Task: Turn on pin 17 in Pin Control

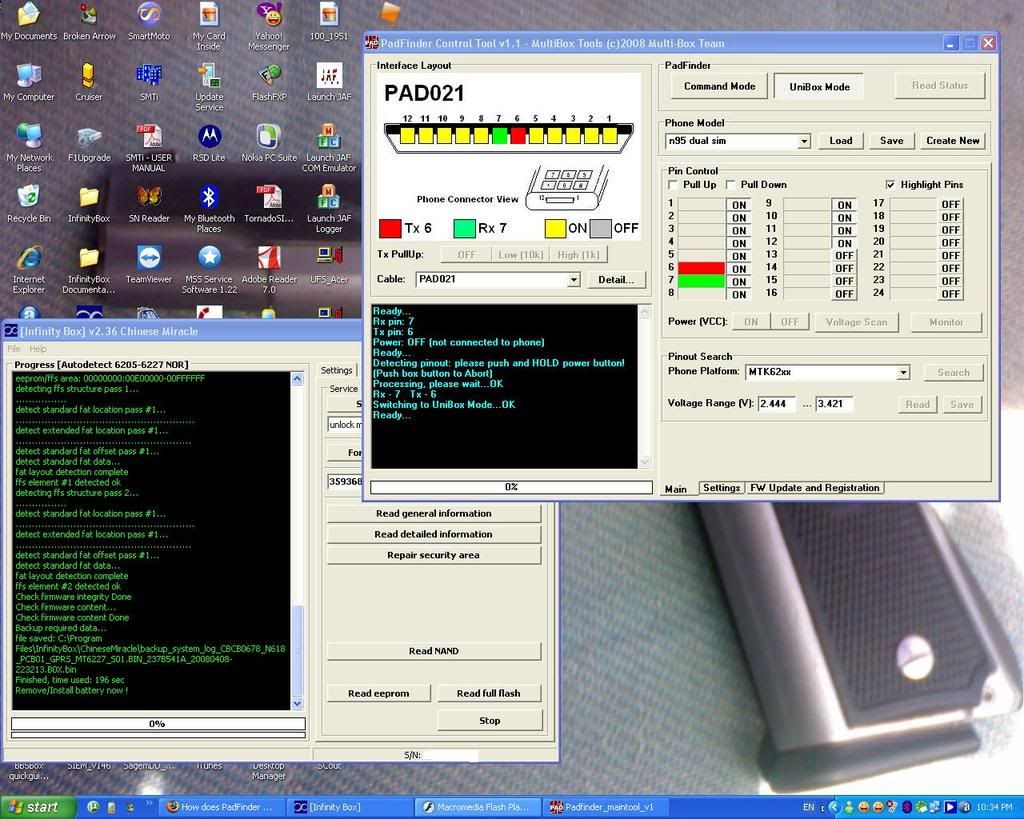Action: pos(950,204)
